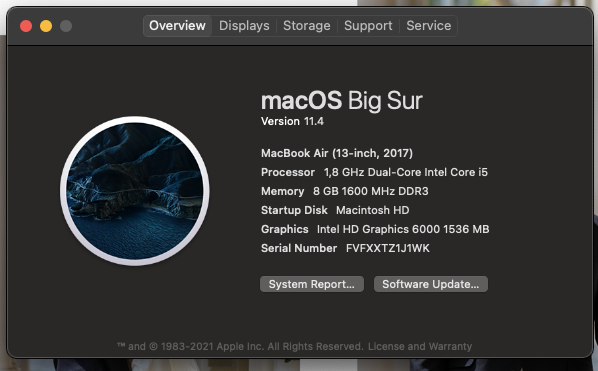Open the Displays tab
This screenshot has height=371, width=598.
click(244, 26)
